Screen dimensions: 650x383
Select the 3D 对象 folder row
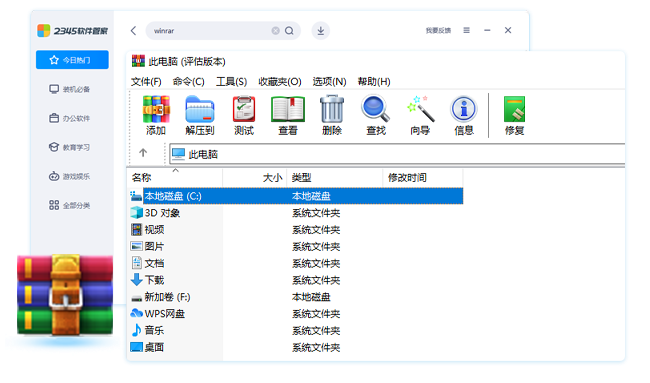(296, 213)
